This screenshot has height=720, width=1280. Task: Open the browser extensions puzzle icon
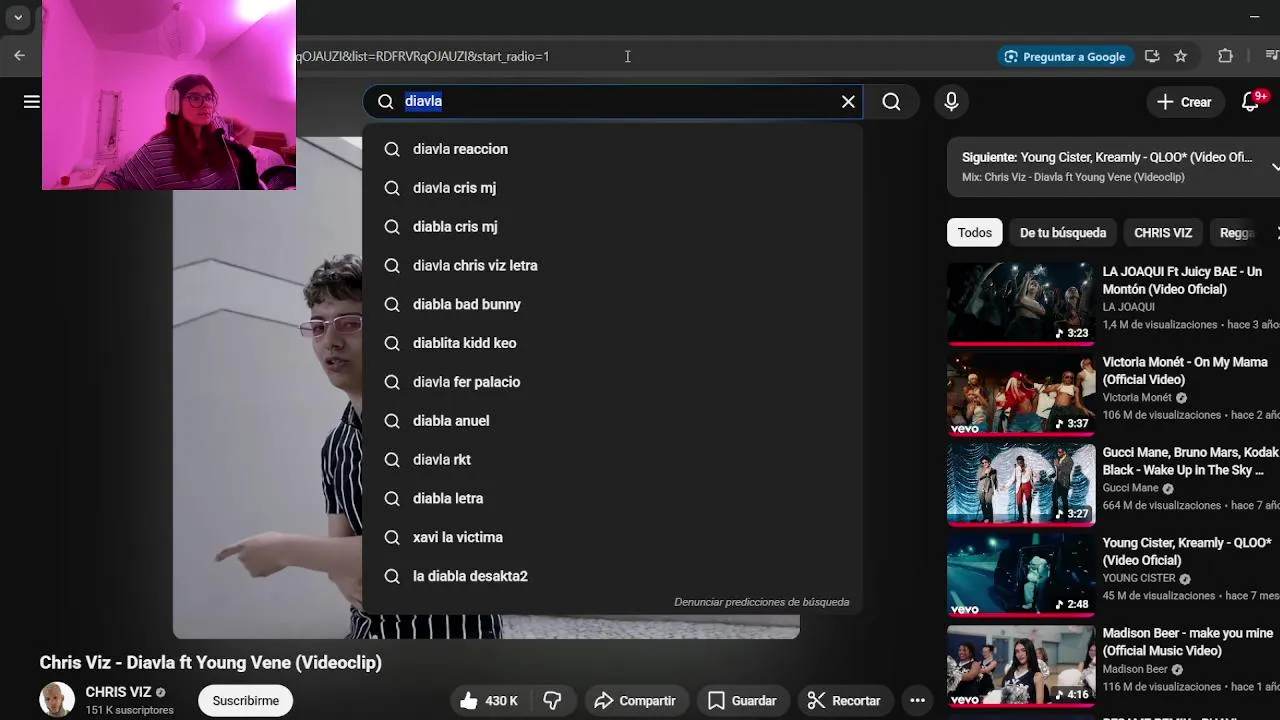[1226, 56]
